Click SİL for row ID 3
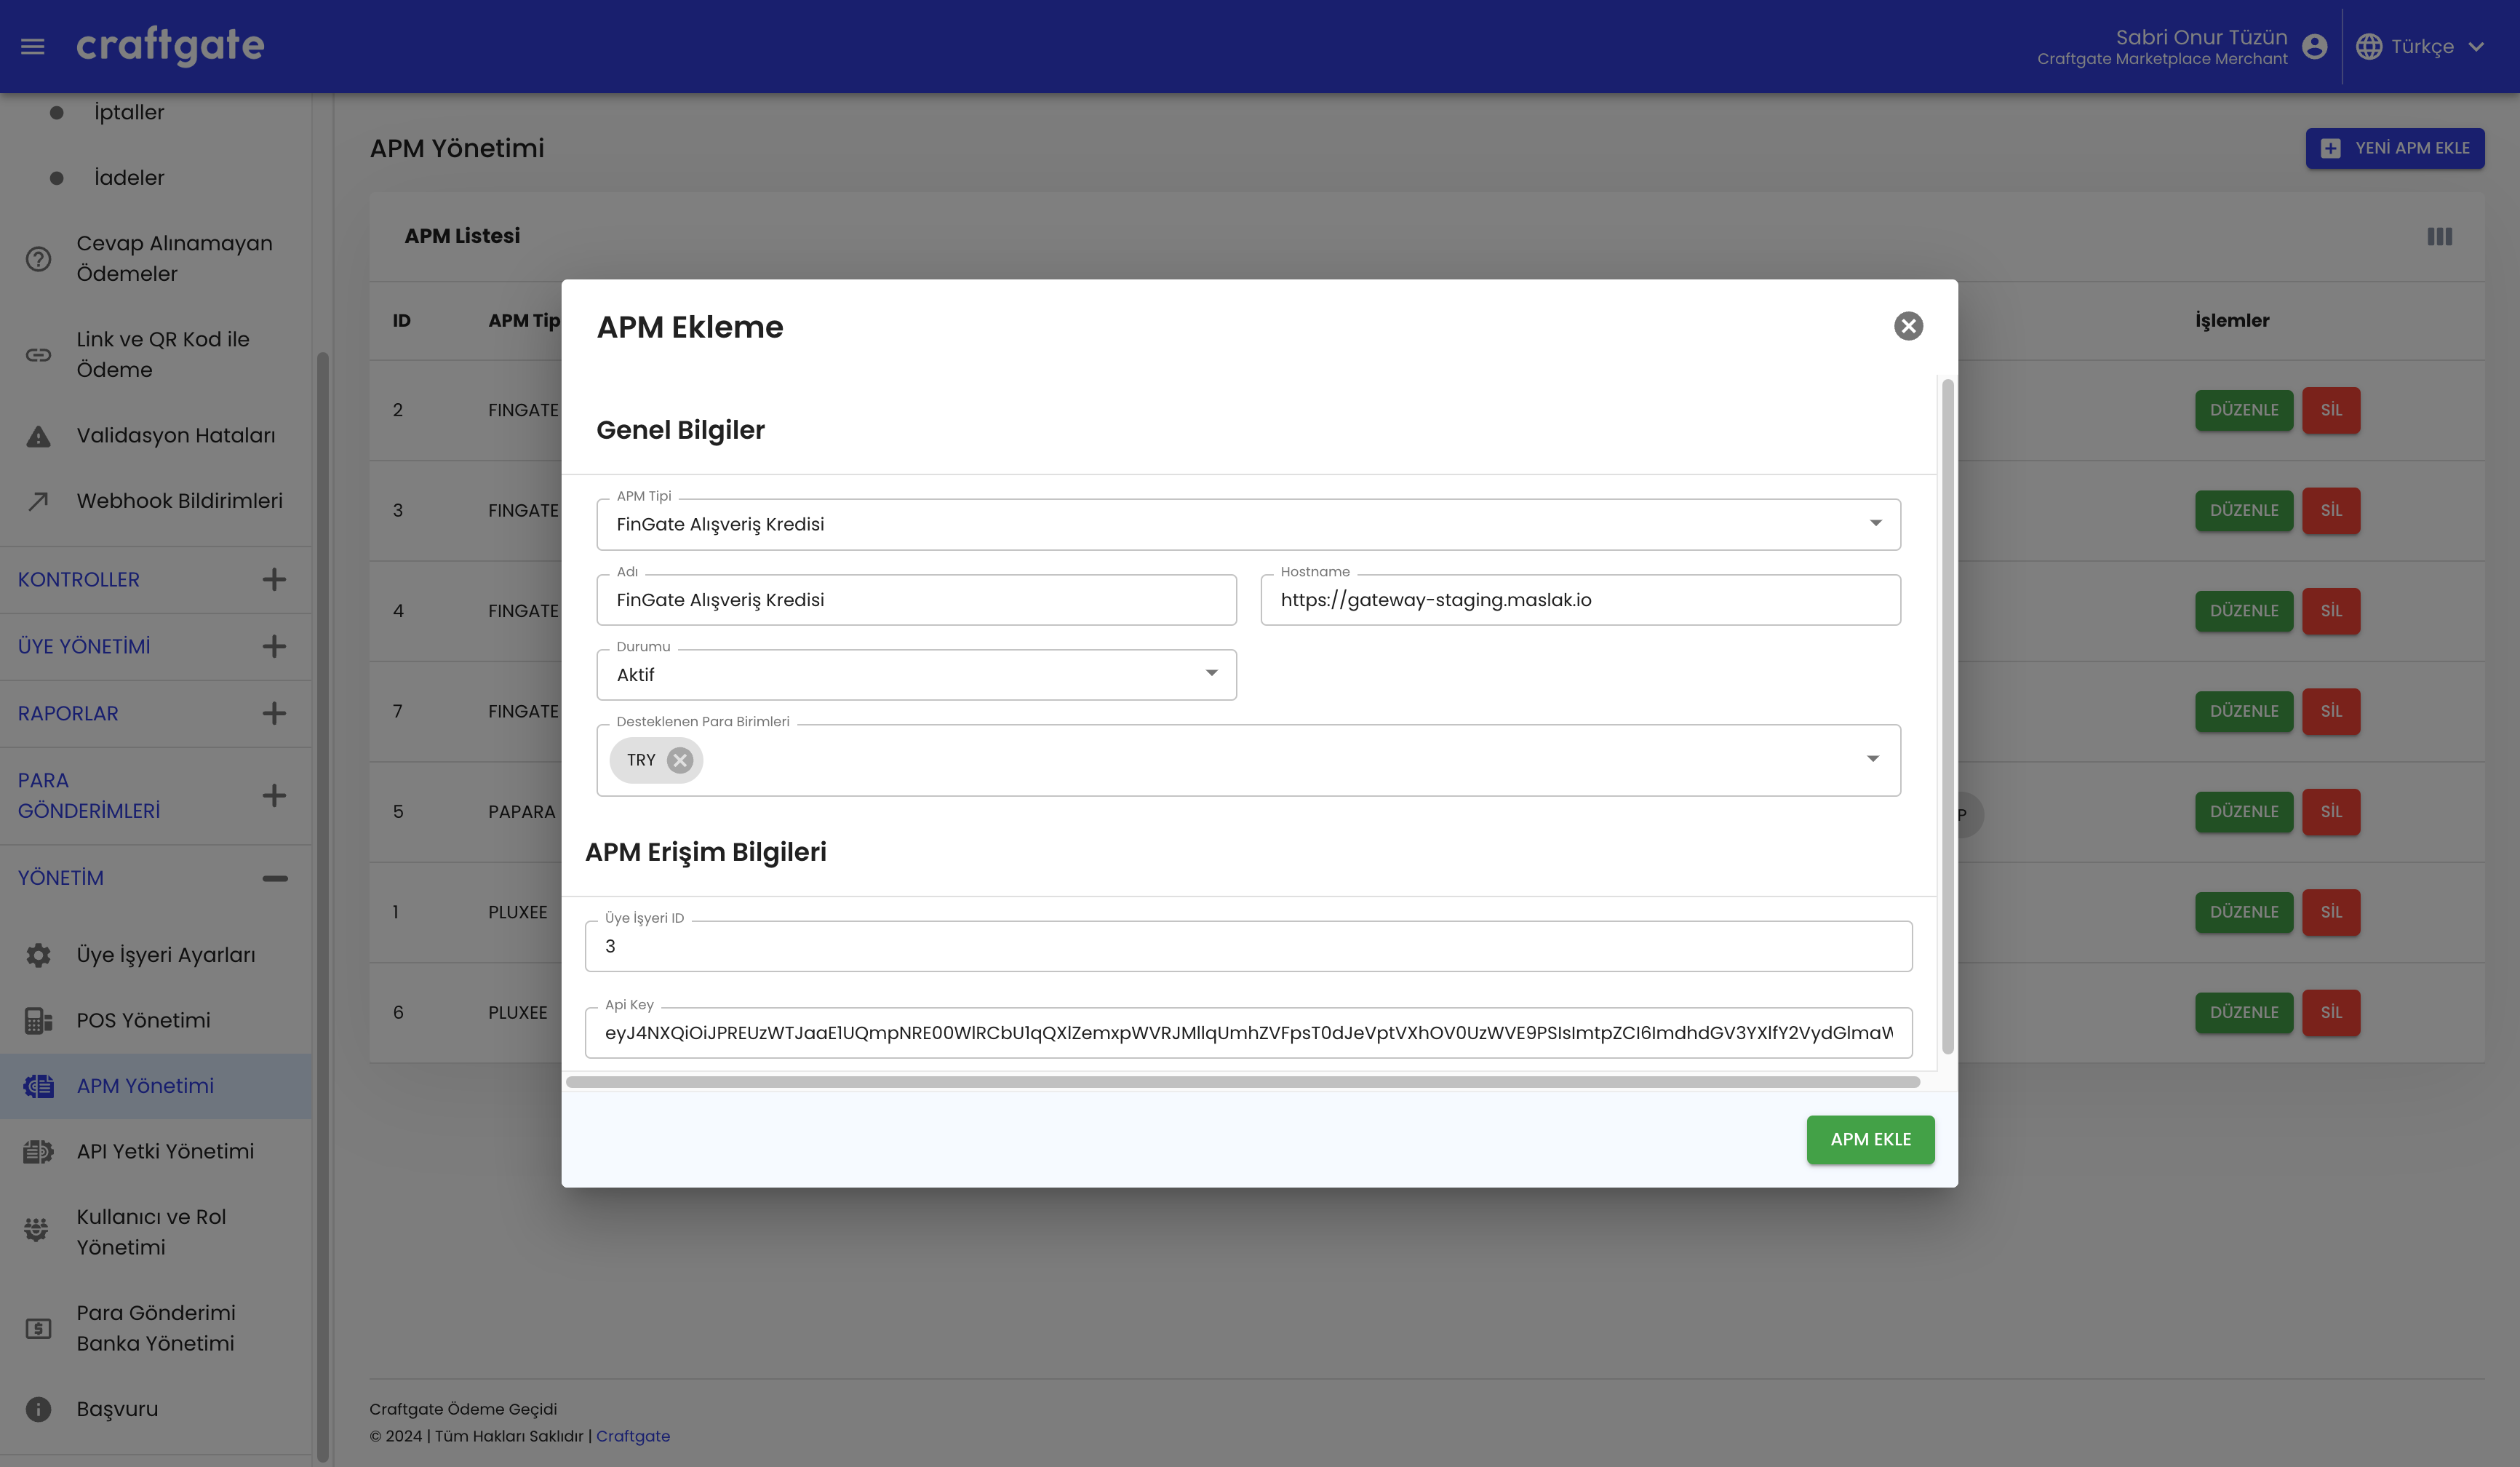The width and height of the screenshot is (2520, 1467). pos(2331,510)
